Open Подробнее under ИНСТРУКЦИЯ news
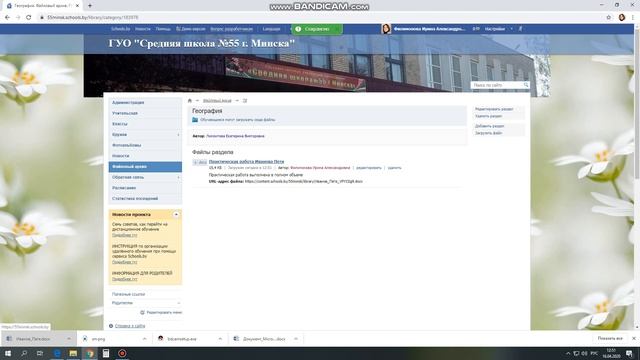 pyautogui.click(x=124, y=262)
